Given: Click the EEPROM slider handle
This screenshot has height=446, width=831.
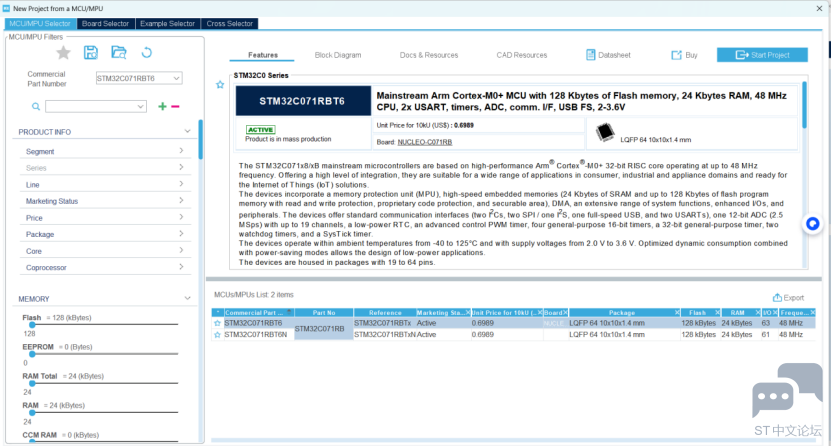Looking at the screenshot, I should pyautogui.click(x=32, y=354).
